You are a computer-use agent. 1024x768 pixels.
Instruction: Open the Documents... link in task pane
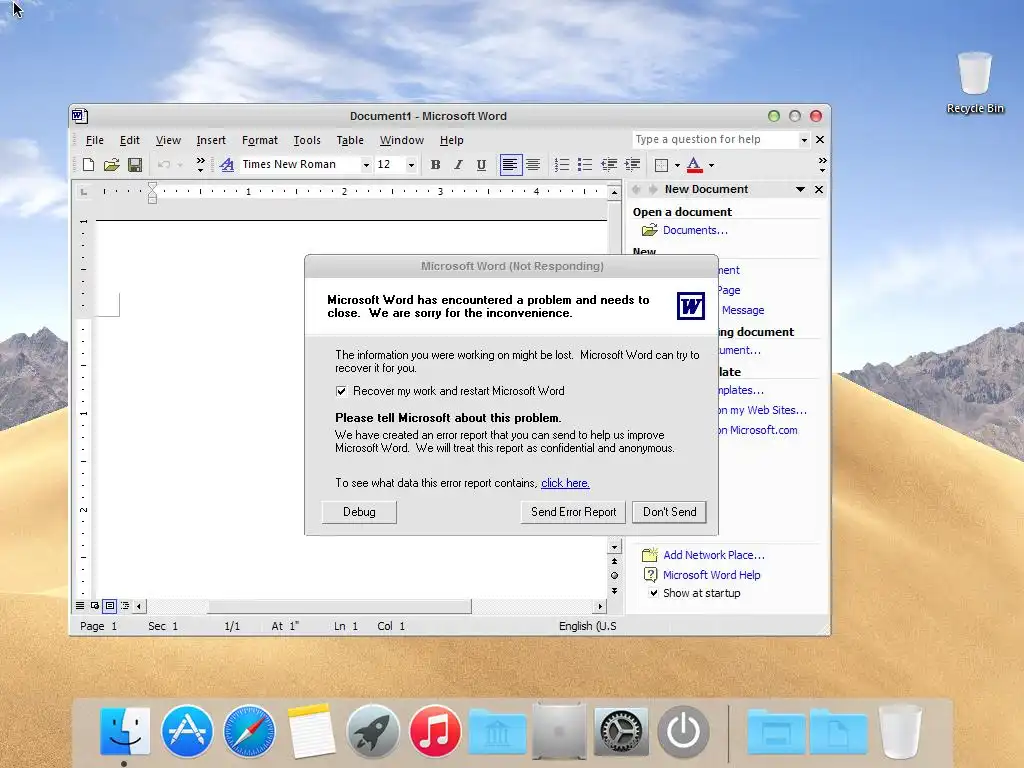point(695,230)
